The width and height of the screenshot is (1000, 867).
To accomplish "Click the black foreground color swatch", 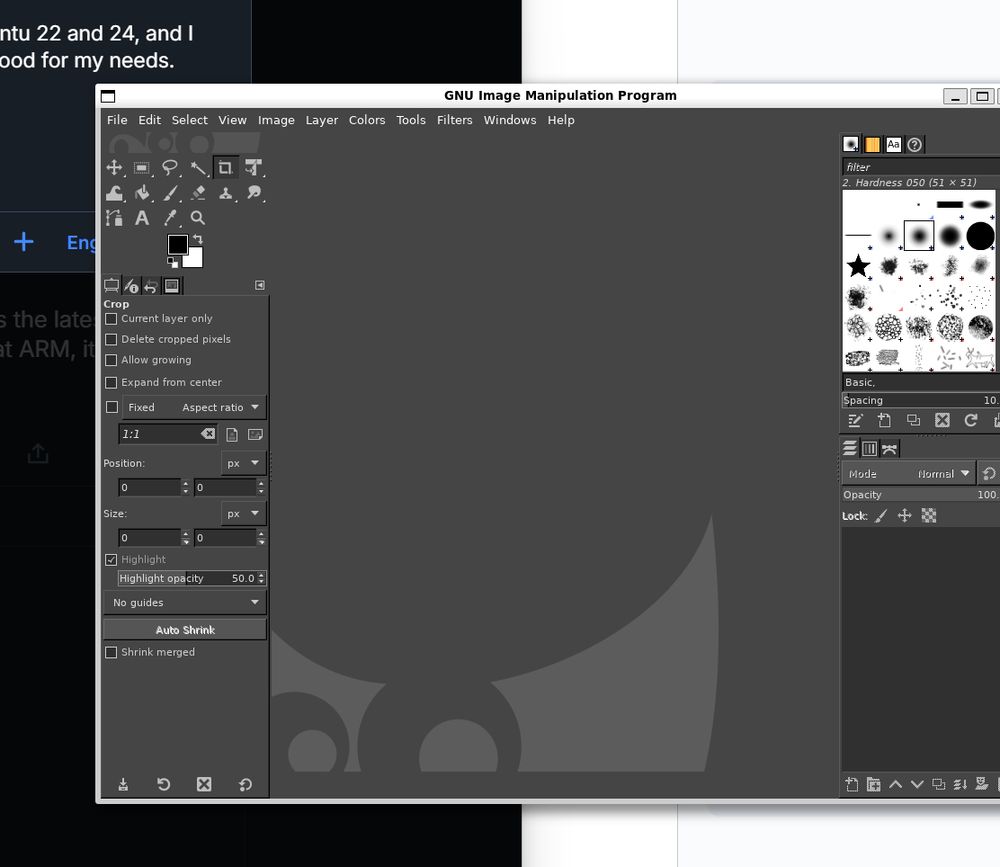I will (x=177, y=244).
